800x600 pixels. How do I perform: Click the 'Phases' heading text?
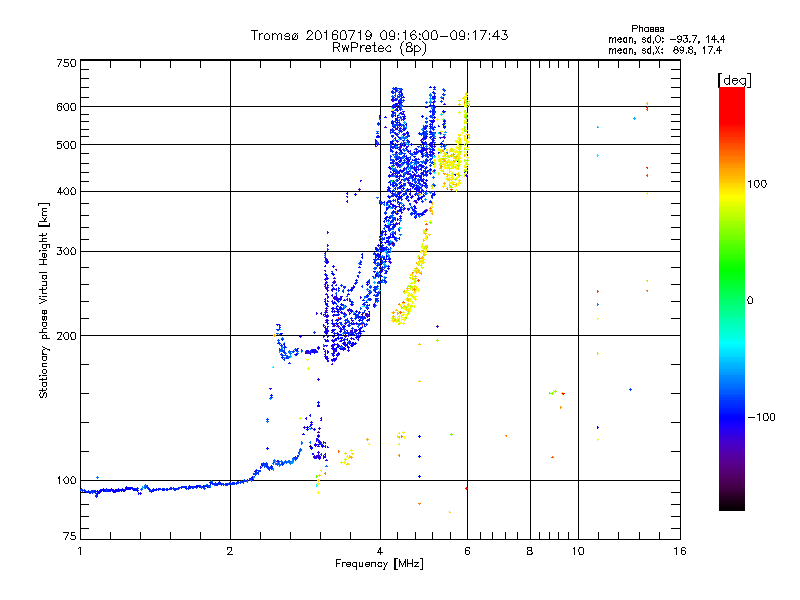pyautogui.click(x=647, y=29)
